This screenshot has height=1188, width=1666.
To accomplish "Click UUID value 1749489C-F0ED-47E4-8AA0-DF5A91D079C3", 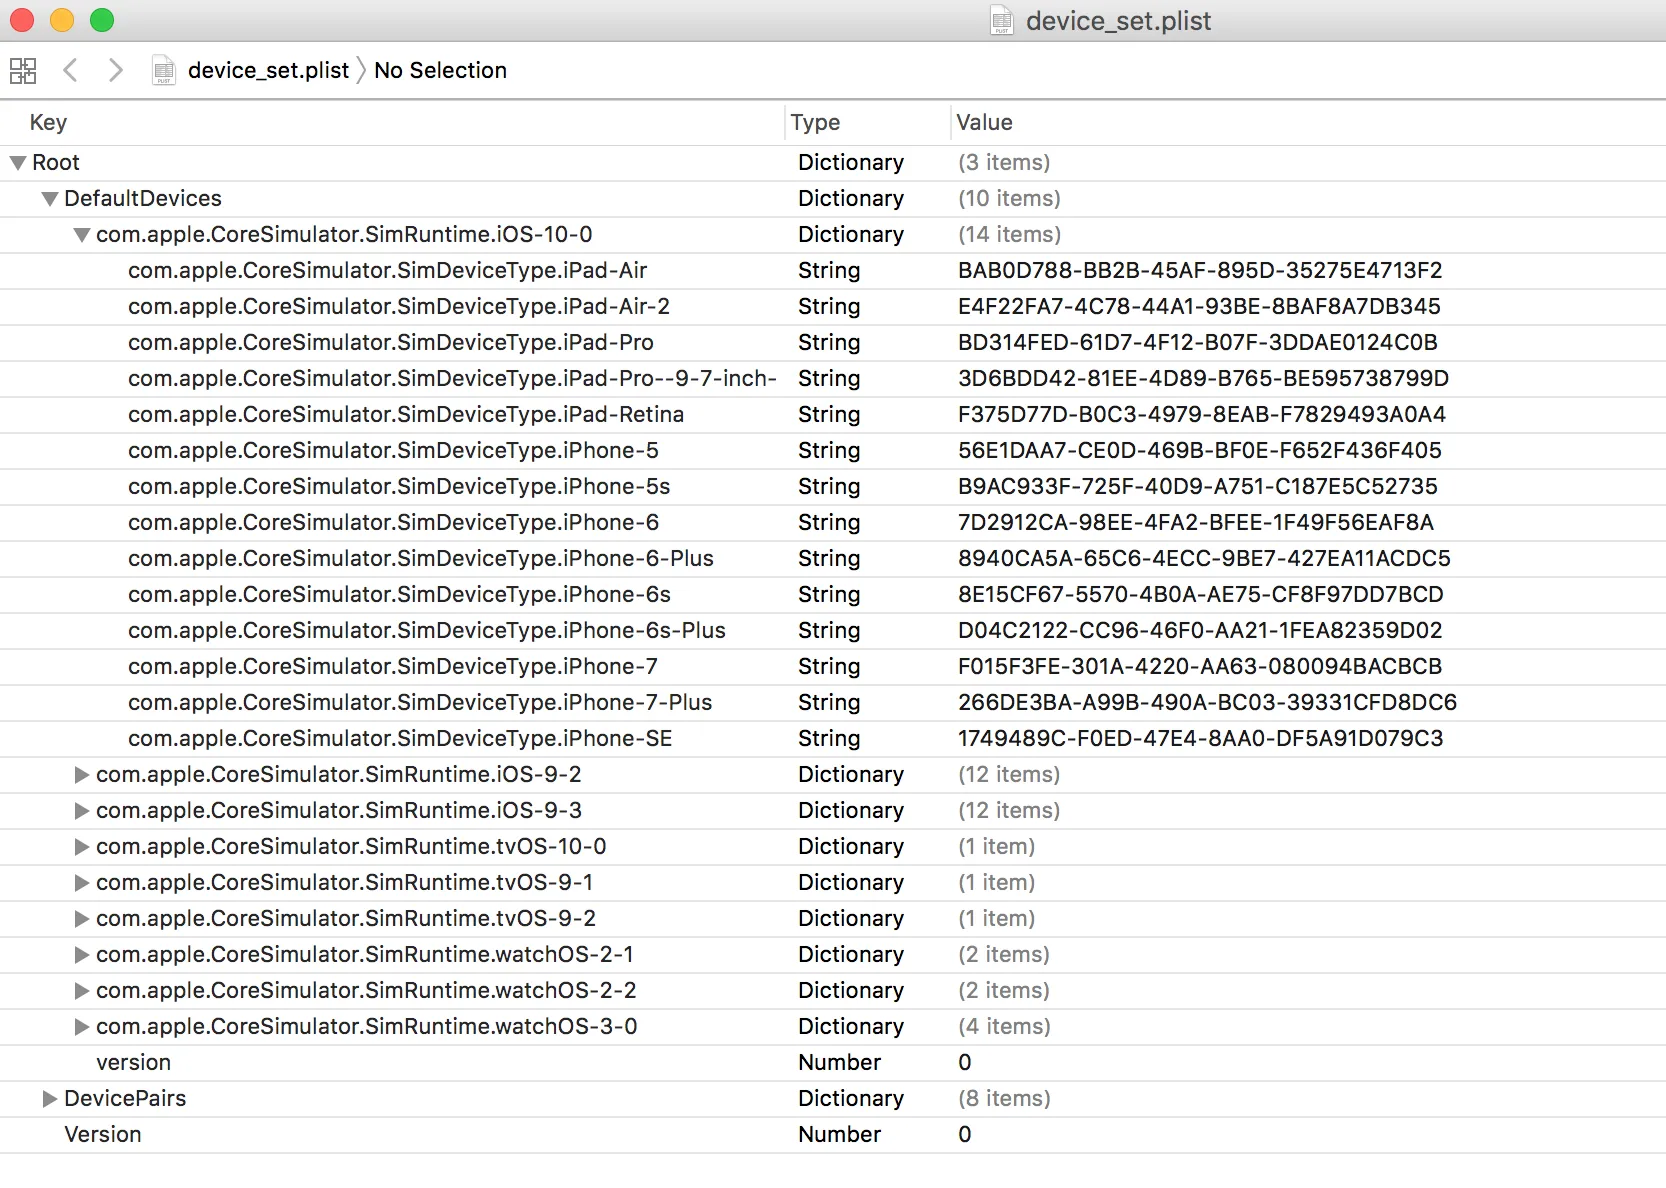I will pos(1201,738).
